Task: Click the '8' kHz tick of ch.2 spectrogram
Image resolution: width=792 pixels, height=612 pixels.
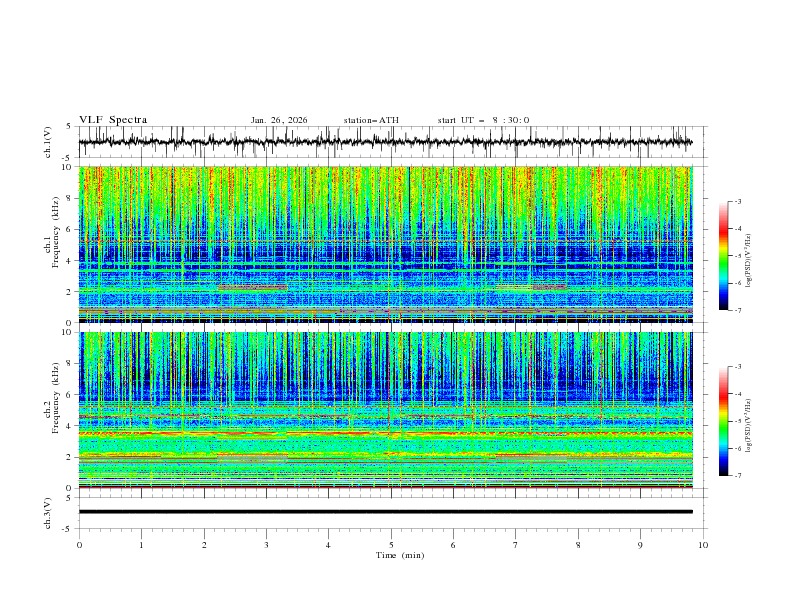Action: click(69, 364)
